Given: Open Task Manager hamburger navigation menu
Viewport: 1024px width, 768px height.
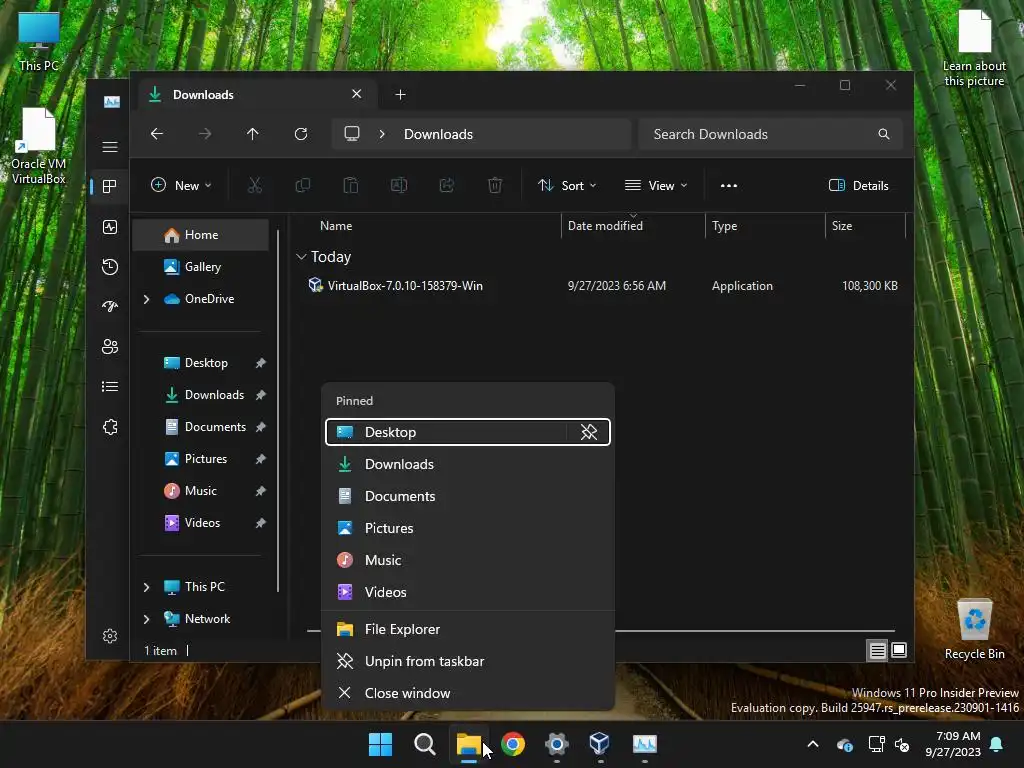Looking at the screenshot, I should [x=110, y=146].
